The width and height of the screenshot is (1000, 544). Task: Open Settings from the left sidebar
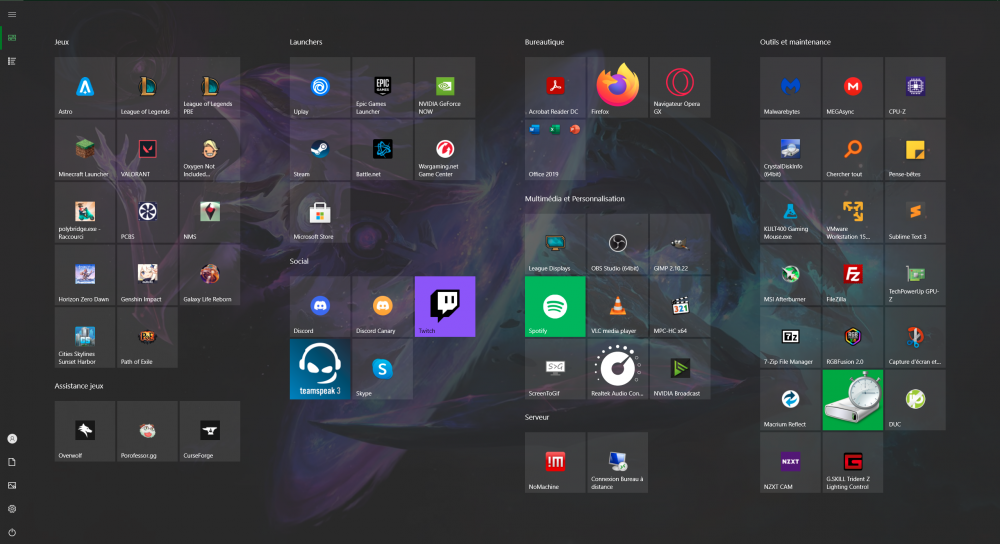coord(12,509)
